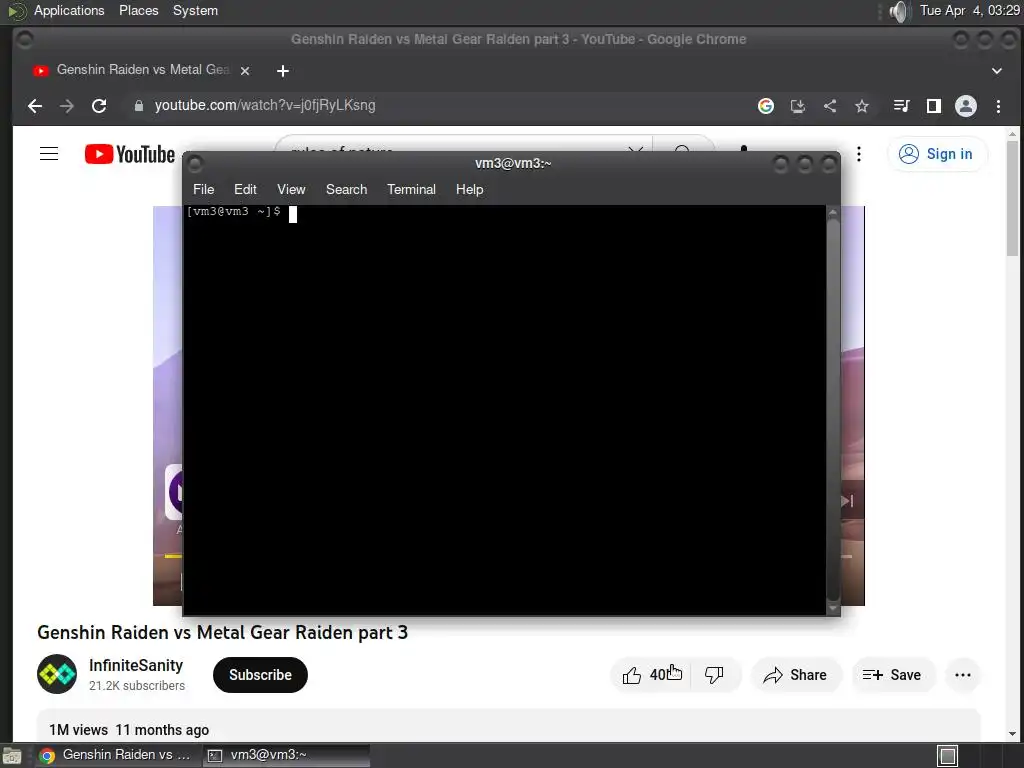The width and height of the screenshot is (1024, 768).
Task: View site info via the padlock icon
Action: 138,106
